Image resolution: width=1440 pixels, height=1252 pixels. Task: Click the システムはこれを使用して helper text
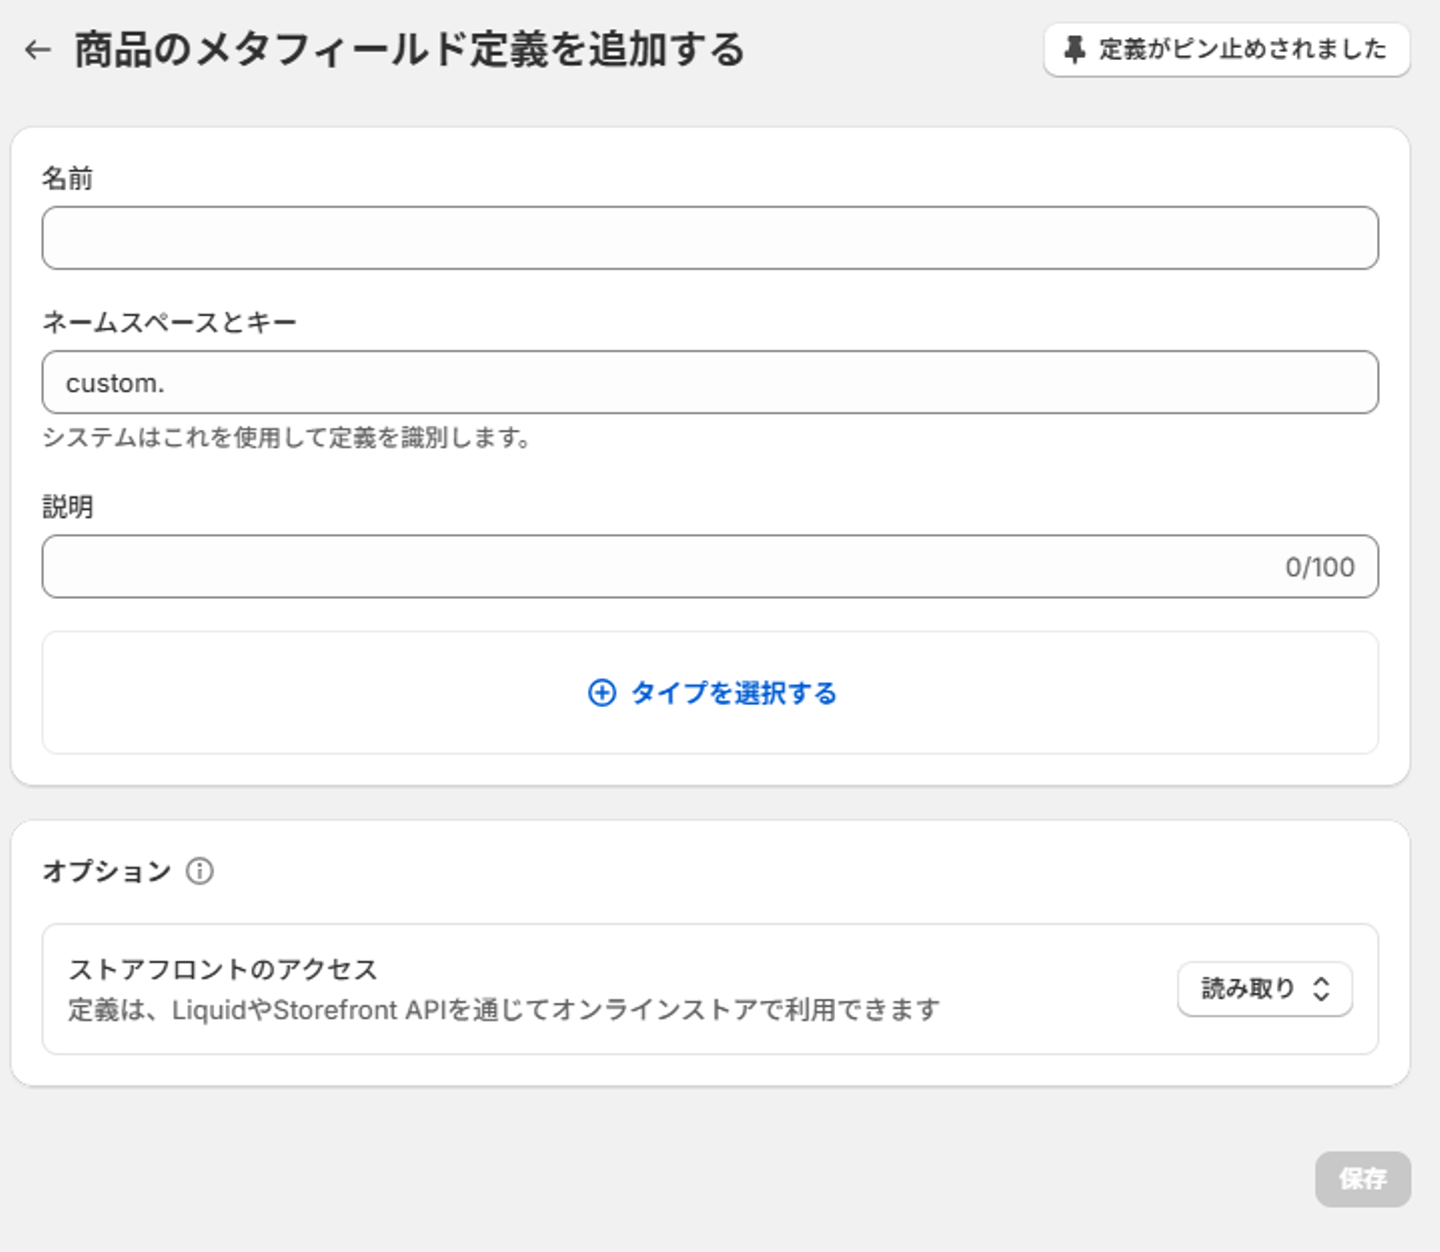tap(286, 437)
